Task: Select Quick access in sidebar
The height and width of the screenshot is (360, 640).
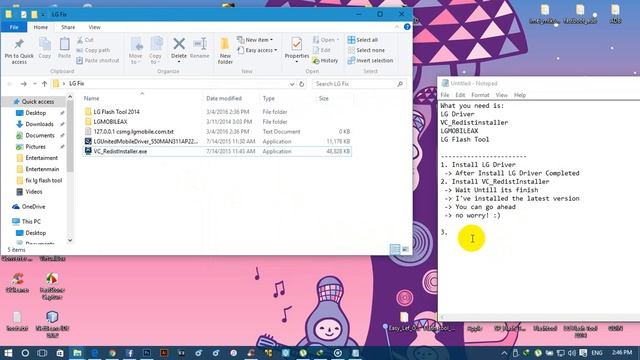Action: click(34, 102)
